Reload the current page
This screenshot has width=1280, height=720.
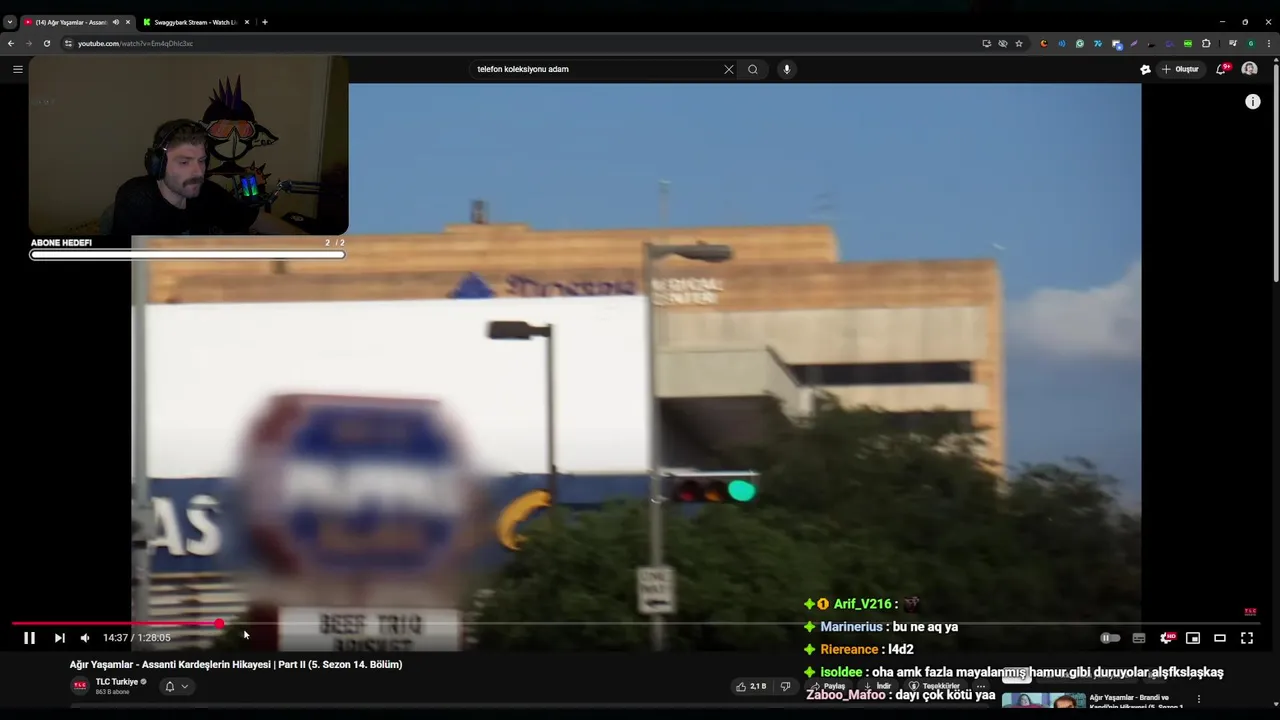coord(47,44)
